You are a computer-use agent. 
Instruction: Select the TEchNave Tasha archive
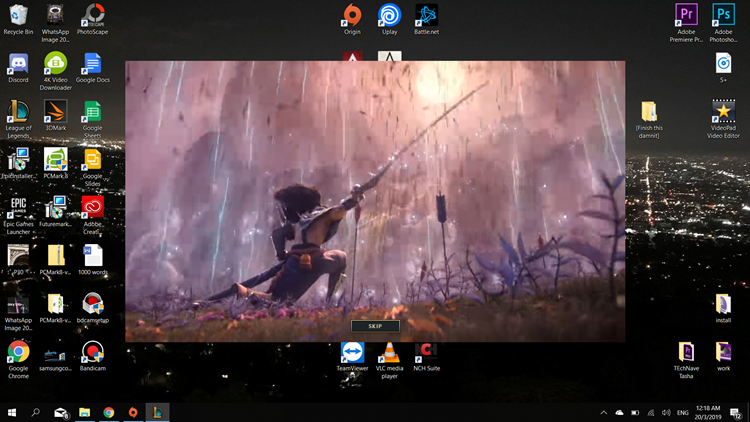(x=686, y=359)
